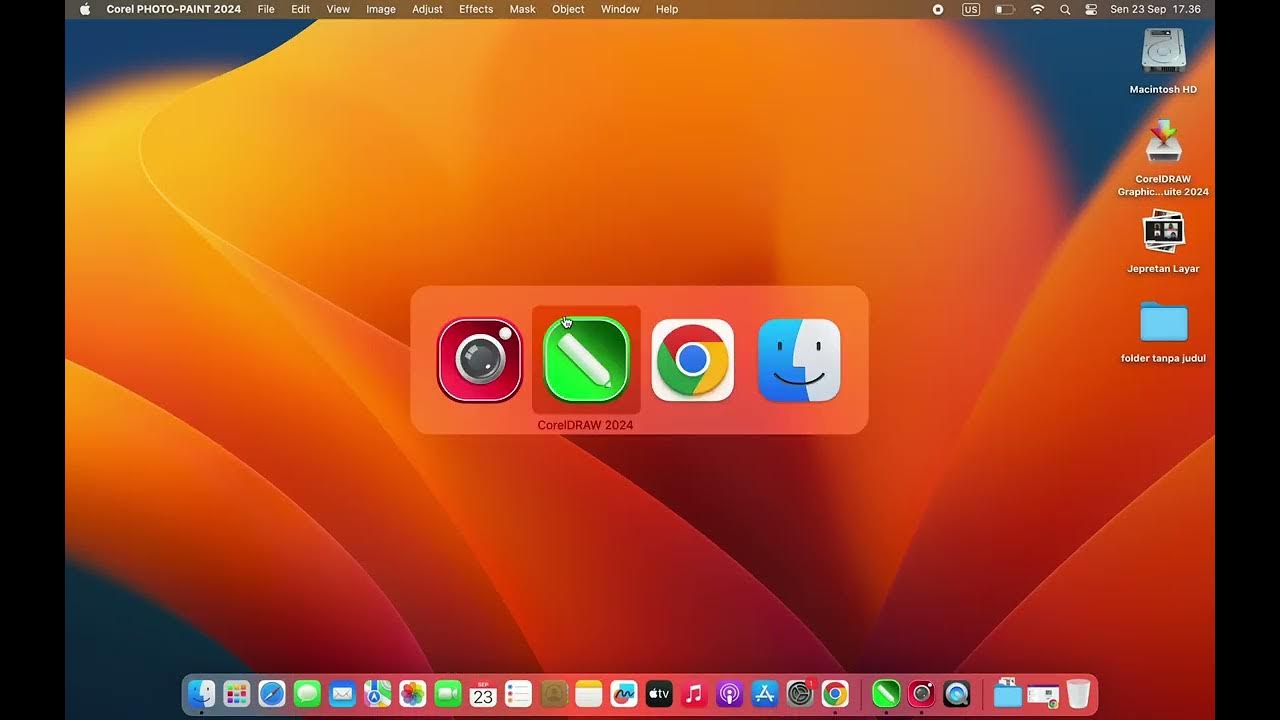Open the Object menu
1280x720 pixels.
(568, 9)
